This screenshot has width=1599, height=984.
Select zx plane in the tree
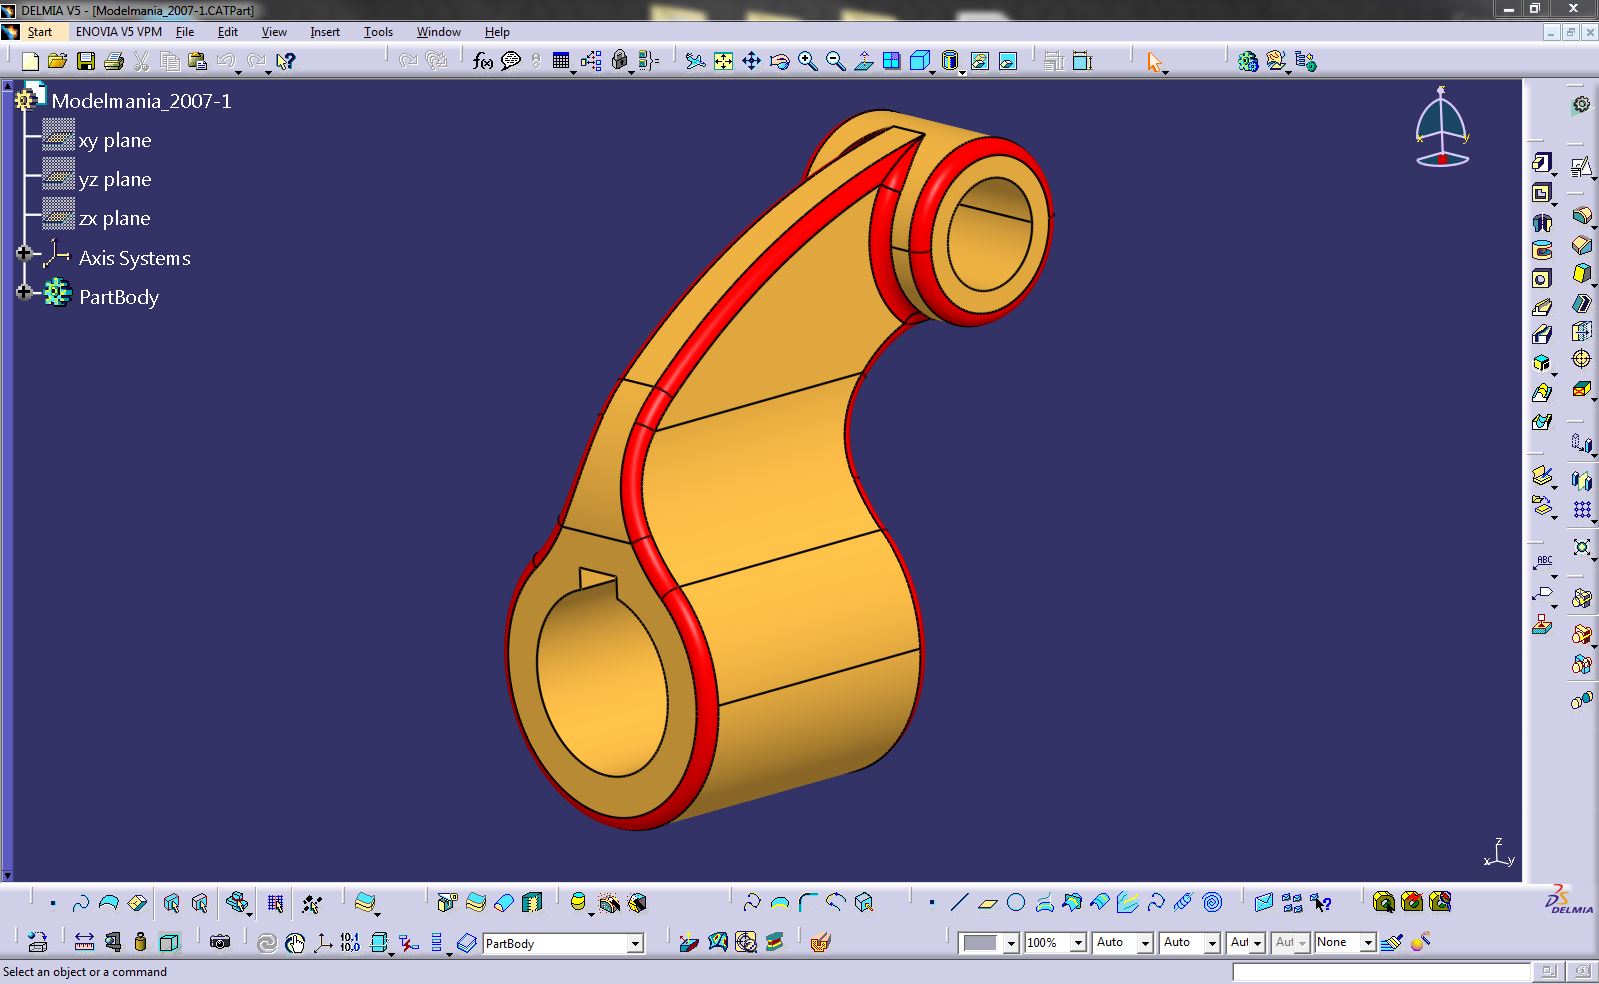[115, 218]
